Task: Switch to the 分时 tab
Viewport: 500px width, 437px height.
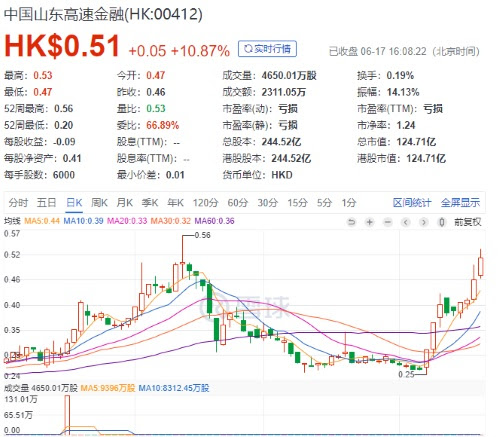Action: coord(18,202)
